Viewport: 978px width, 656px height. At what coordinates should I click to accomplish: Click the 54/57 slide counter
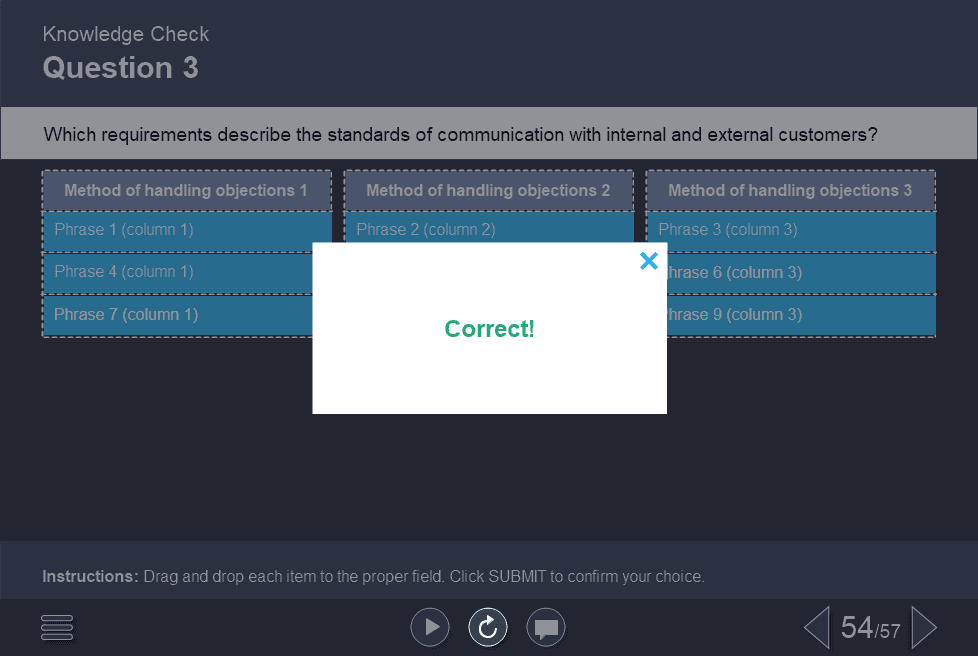click(x=867, y=627)
